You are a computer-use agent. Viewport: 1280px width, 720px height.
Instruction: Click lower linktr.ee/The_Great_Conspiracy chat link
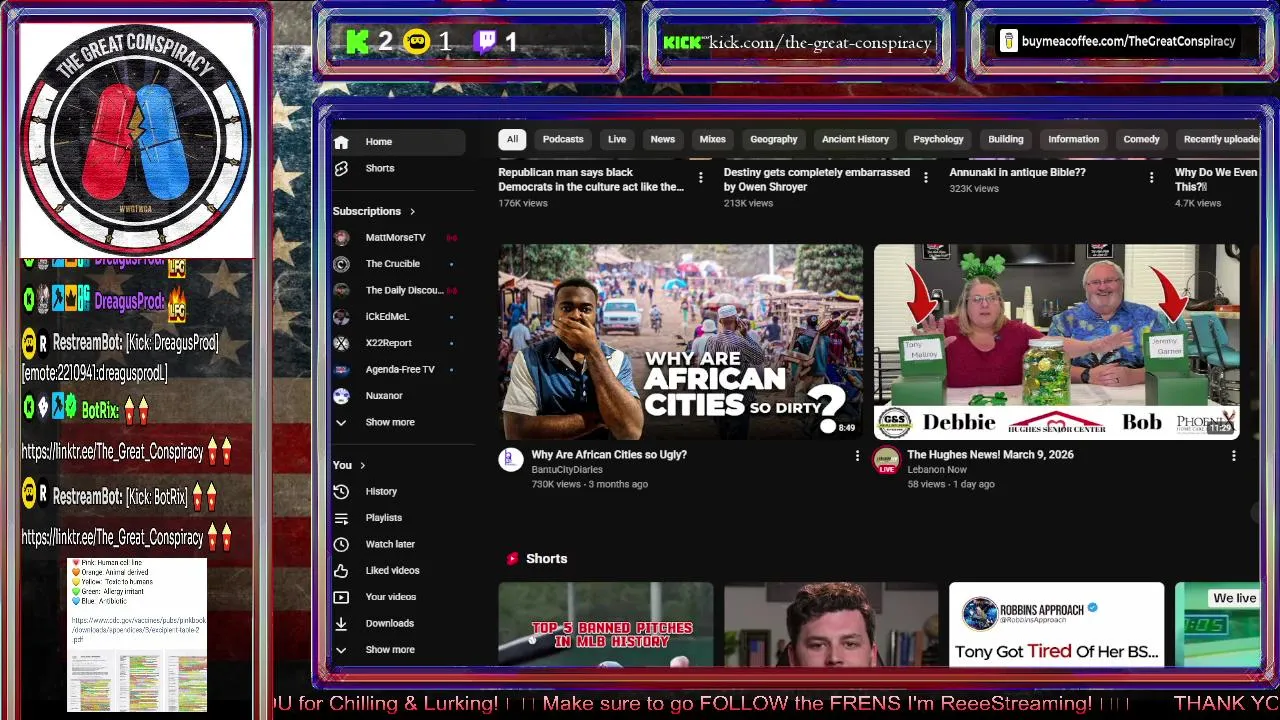point(113,538)
